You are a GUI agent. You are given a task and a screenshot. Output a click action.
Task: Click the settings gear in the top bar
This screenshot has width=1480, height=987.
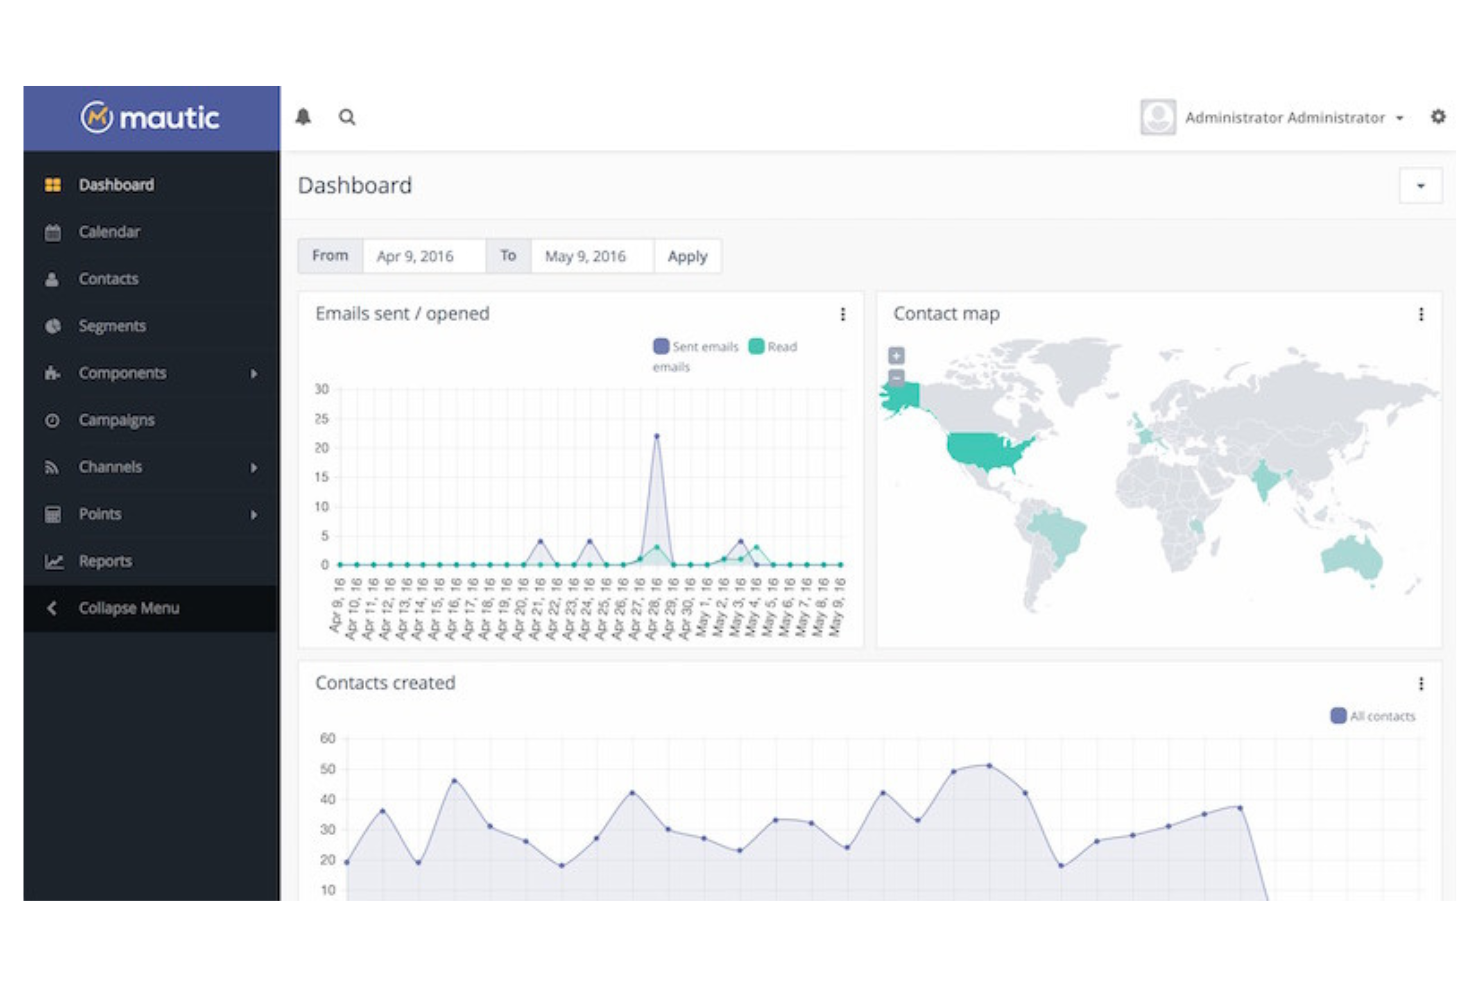(1438, 117)
